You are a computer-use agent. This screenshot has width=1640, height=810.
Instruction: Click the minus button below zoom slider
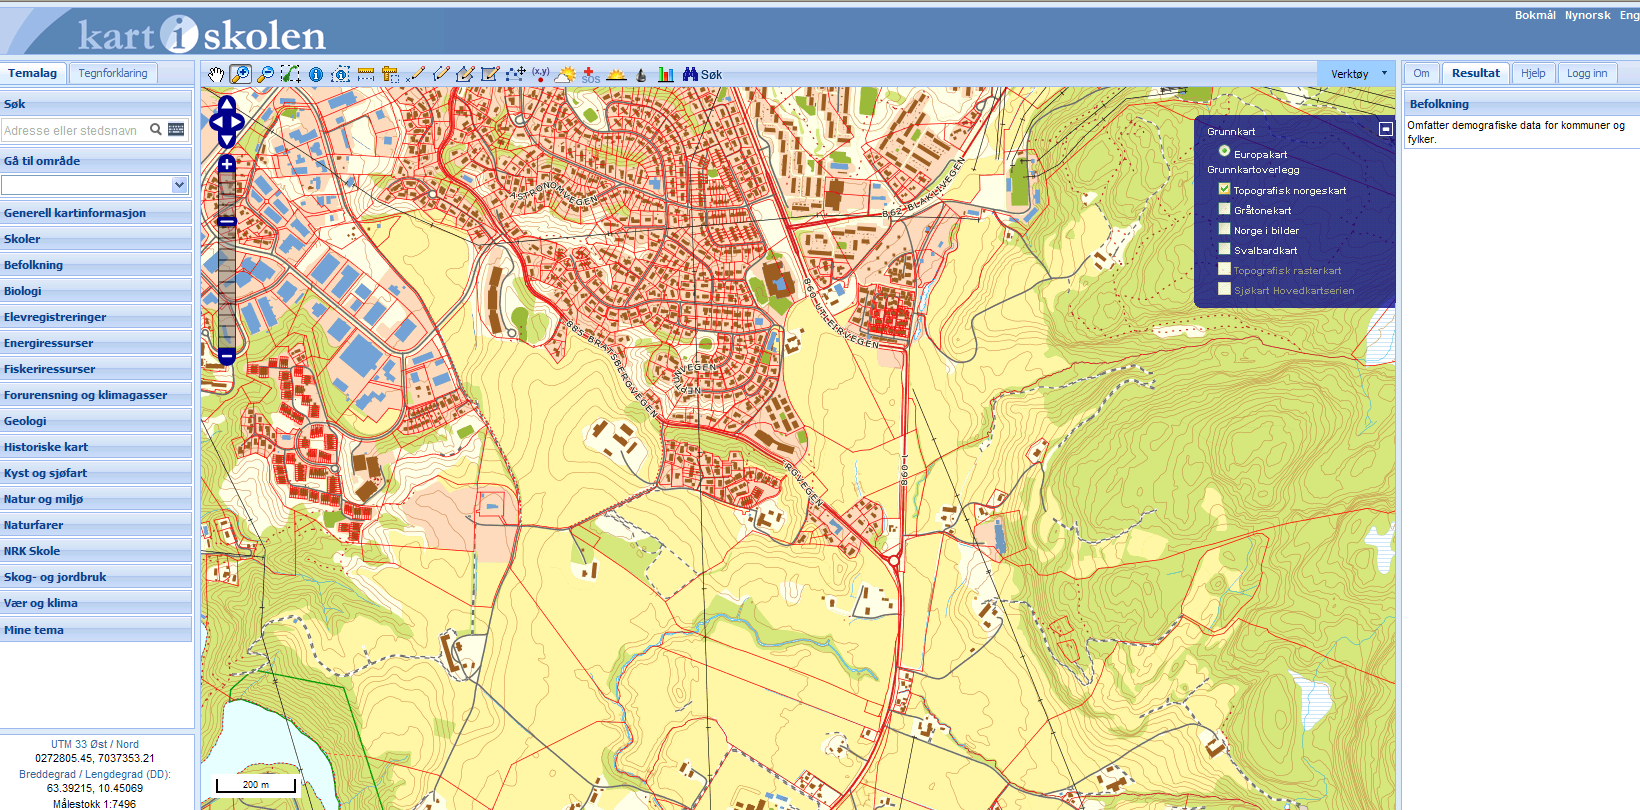[227, 356]
